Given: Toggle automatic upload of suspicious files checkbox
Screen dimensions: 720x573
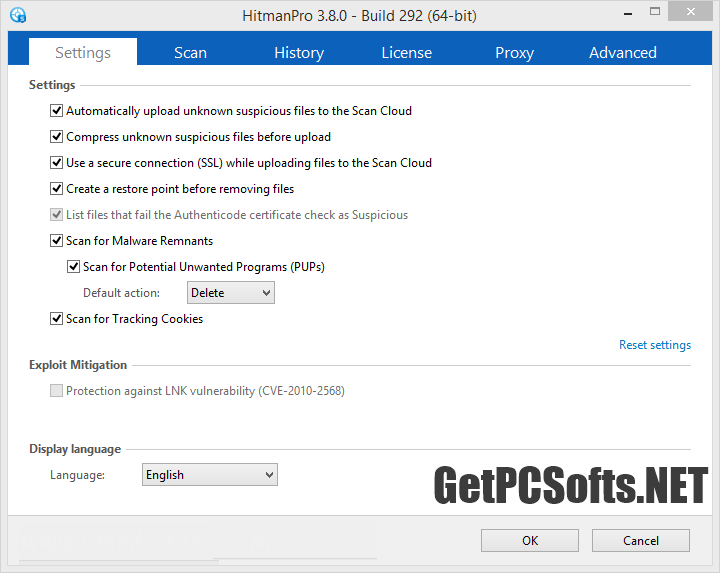Looking at the screenshot, I should pos(56,111).
